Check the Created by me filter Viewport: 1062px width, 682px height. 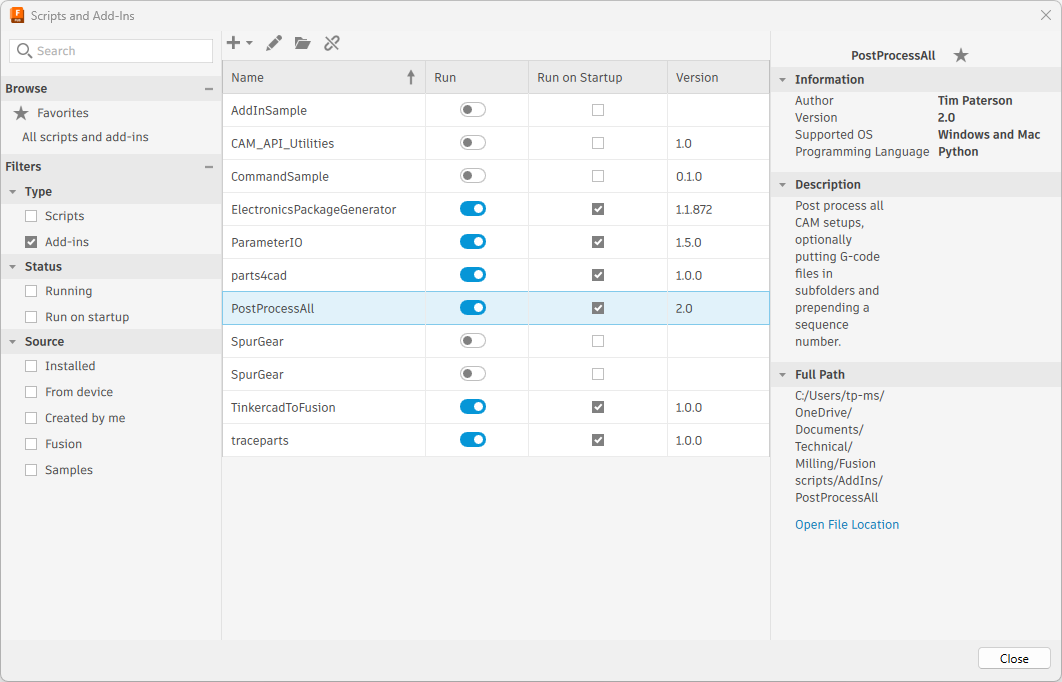pos(31,418)
